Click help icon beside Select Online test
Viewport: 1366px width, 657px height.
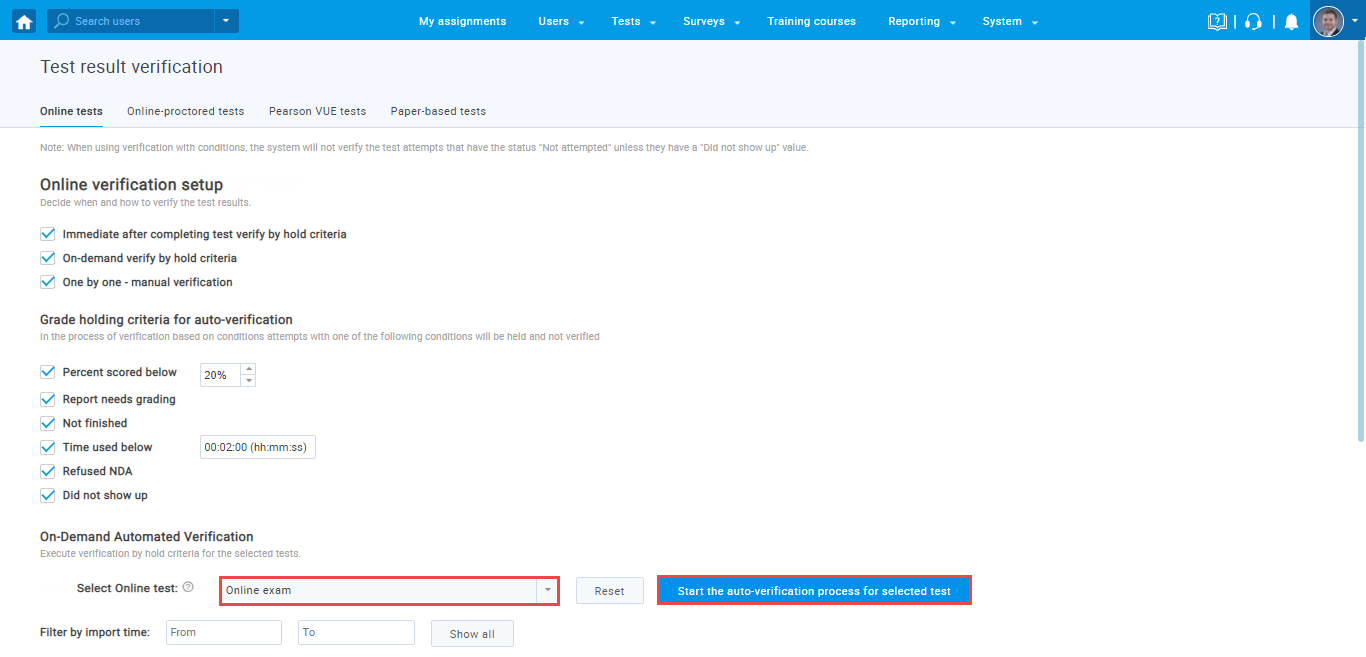click(x=188, y=588)
